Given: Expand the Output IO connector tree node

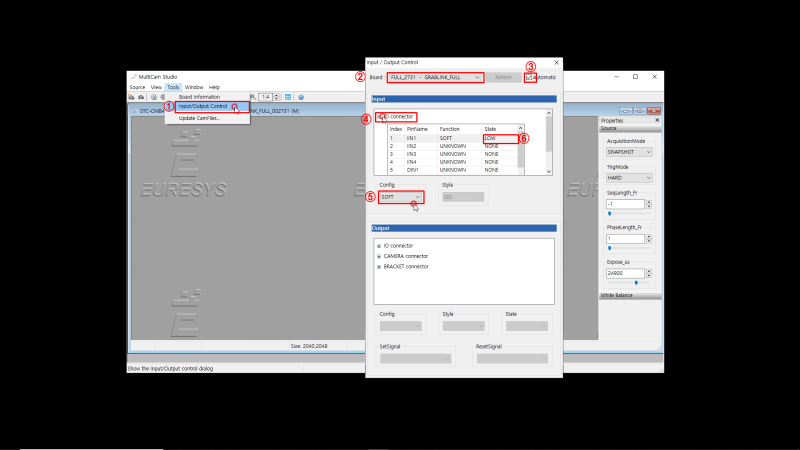Looking at the screenshot, I should coord(379,246).
